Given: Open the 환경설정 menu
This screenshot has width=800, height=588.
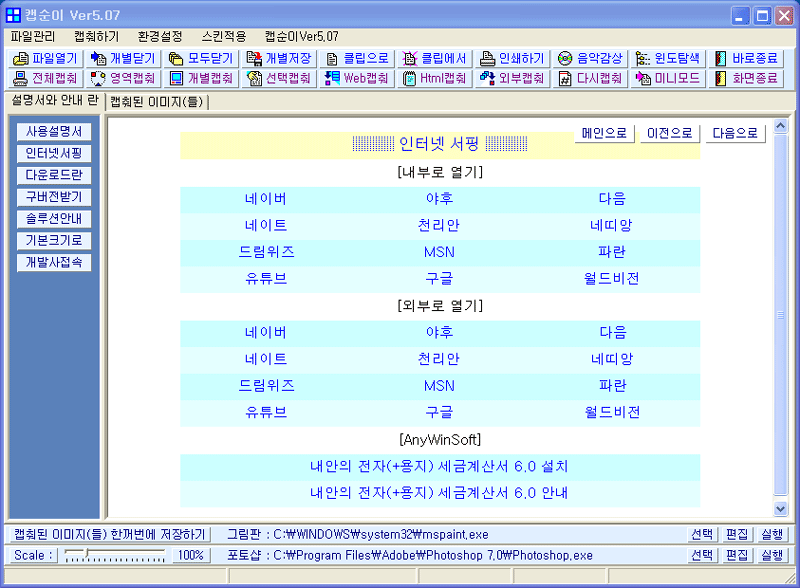Looking at the screenshot, I should click(160, 36).
